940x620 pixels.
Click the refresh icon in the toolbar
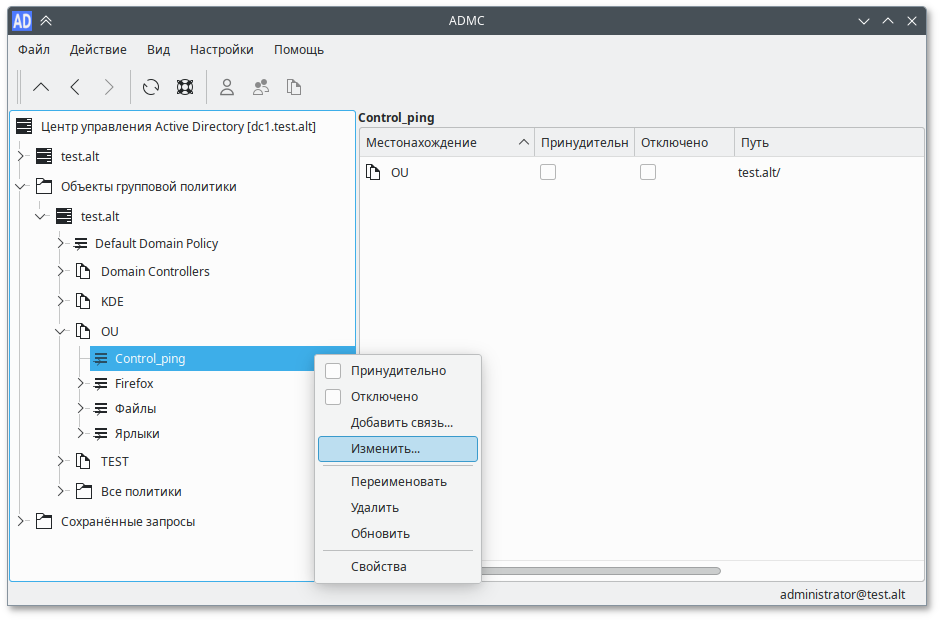[x=151, y=87]
